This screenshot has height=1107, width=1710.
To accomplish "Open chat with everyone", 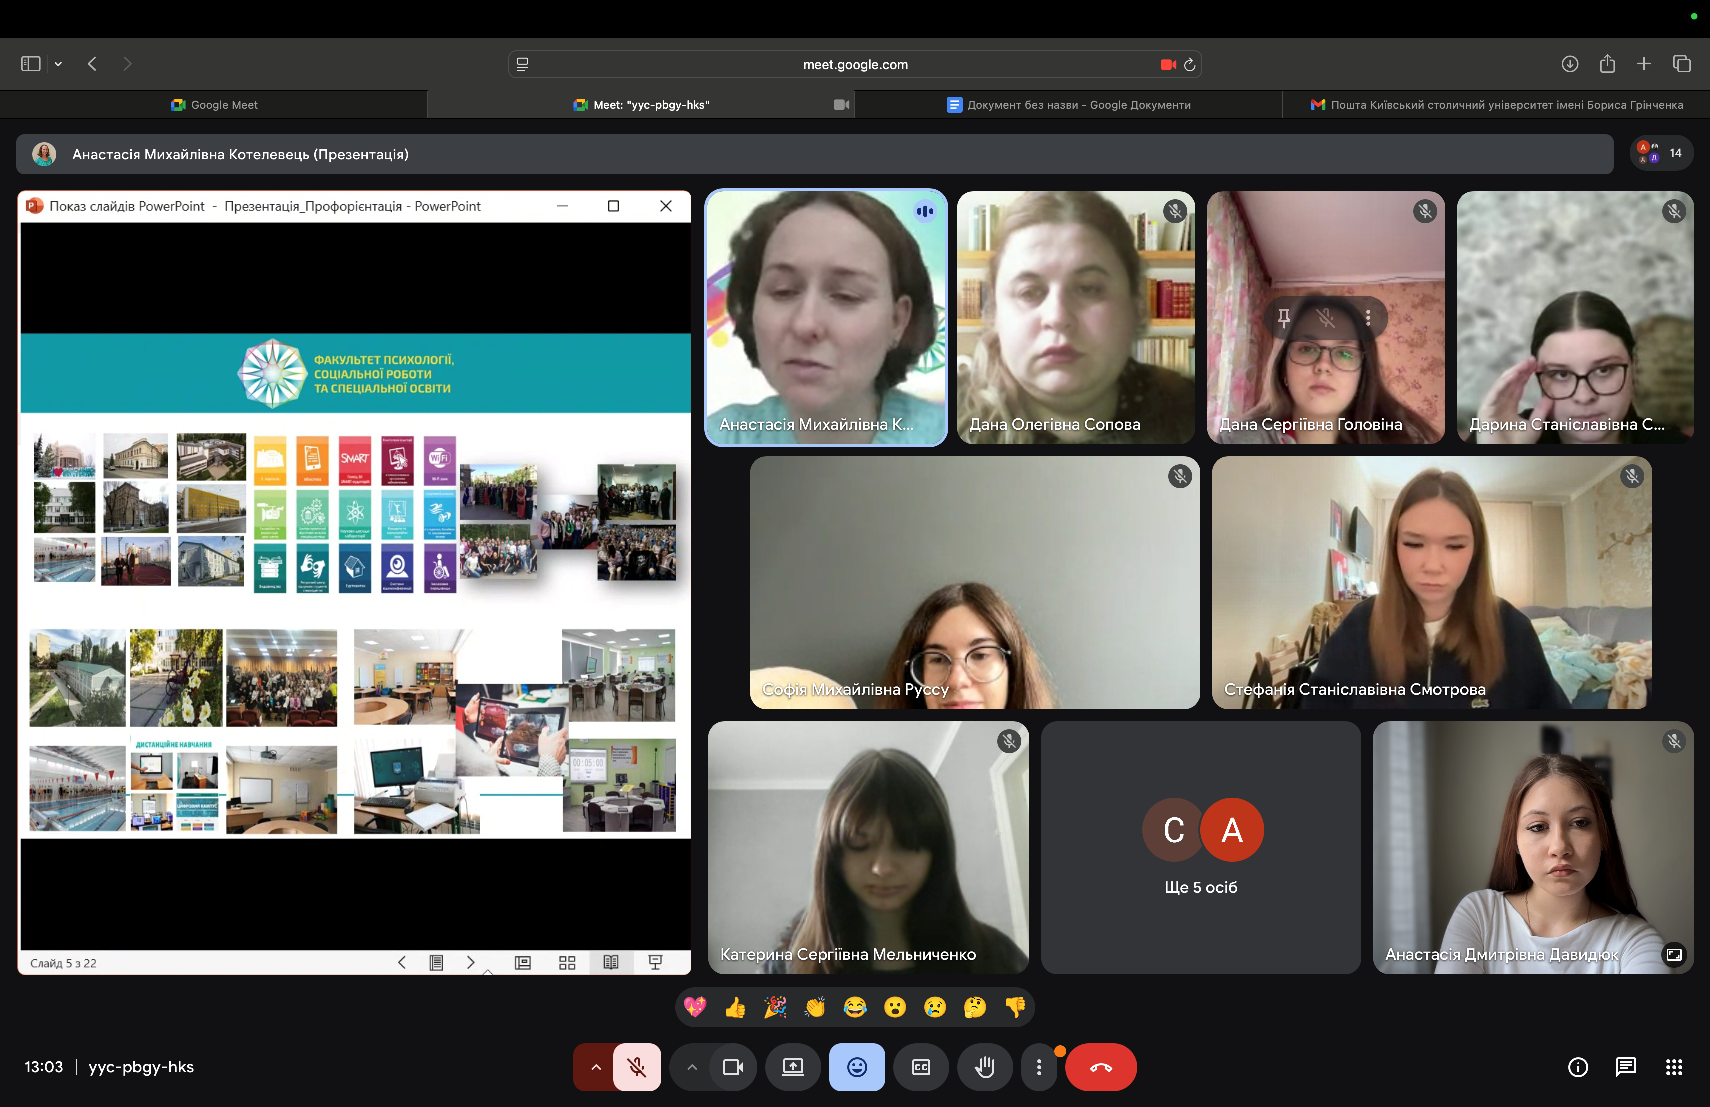I will pyautogui.click(x=1626, y=1067).
